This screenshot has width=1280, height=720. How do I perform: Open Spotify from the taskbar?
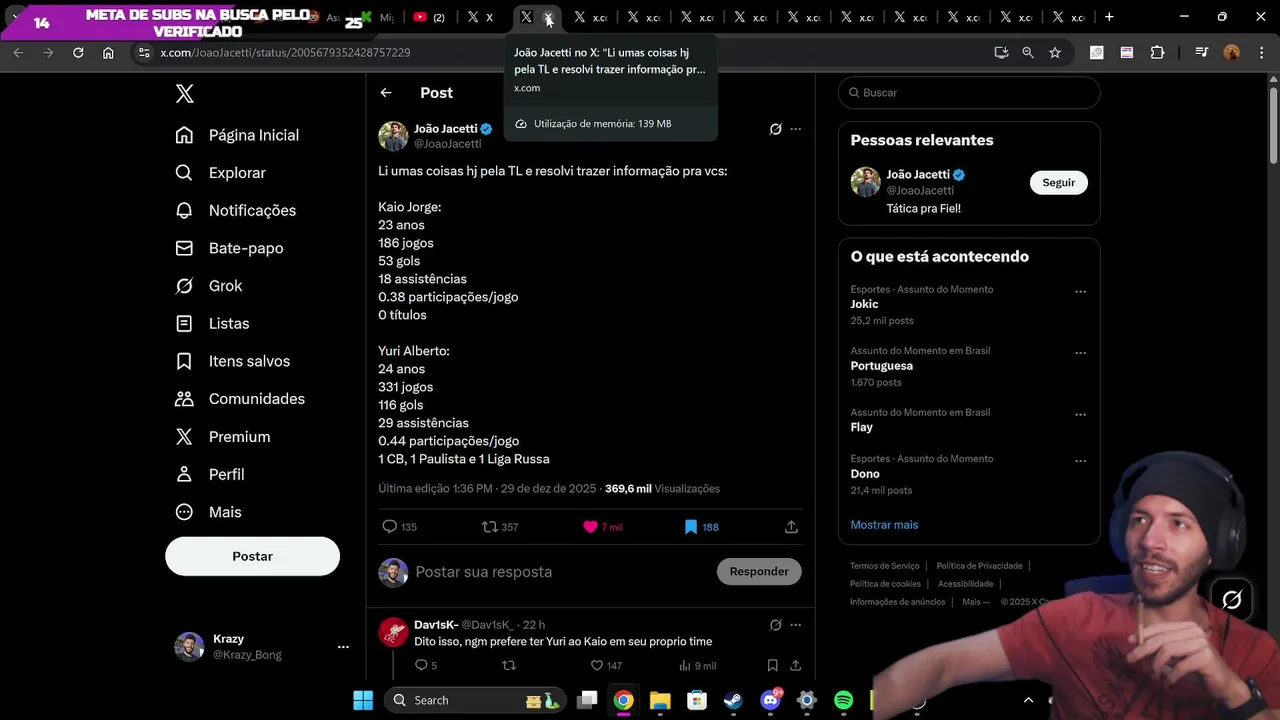click(843, 700)
